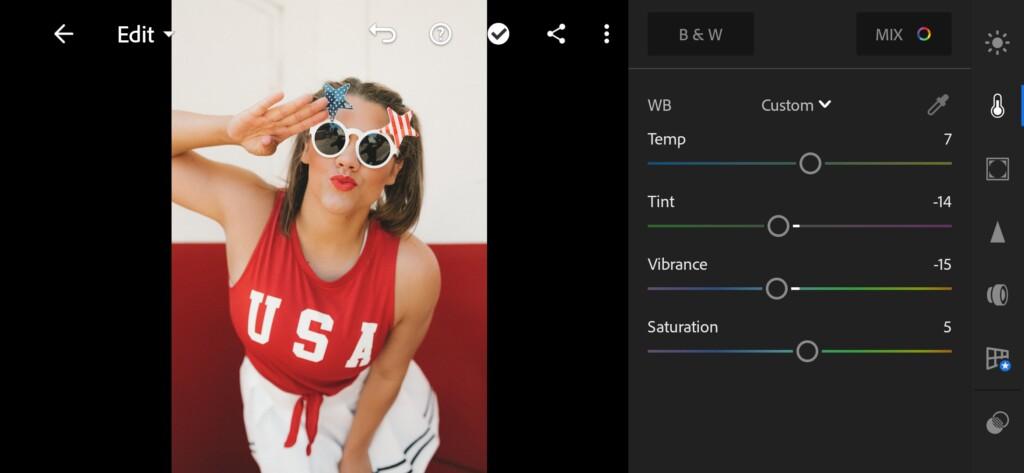Screen dimensions: 1024x473
Task: Click the Tint value -14
Action: pyautogui.click(x=942, y=202)
